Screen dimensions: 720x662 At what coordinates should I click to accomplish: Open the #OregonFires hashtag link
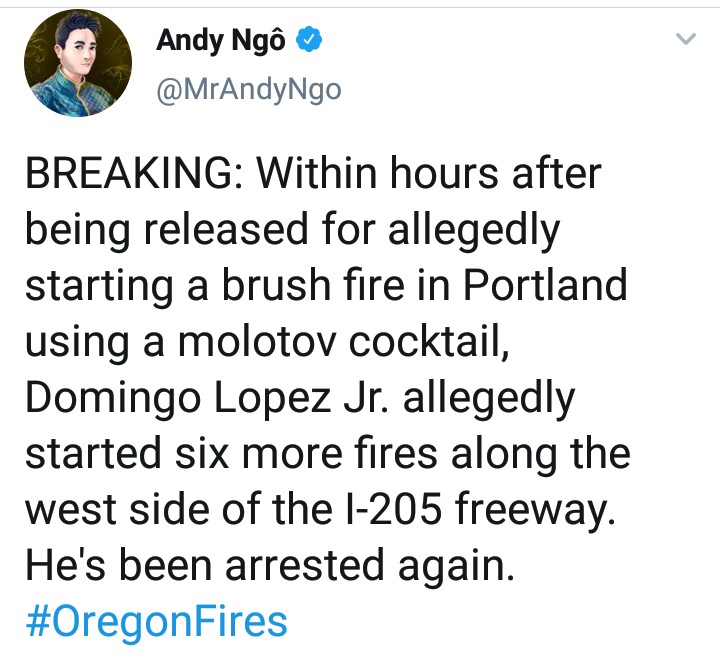(154, 621)
